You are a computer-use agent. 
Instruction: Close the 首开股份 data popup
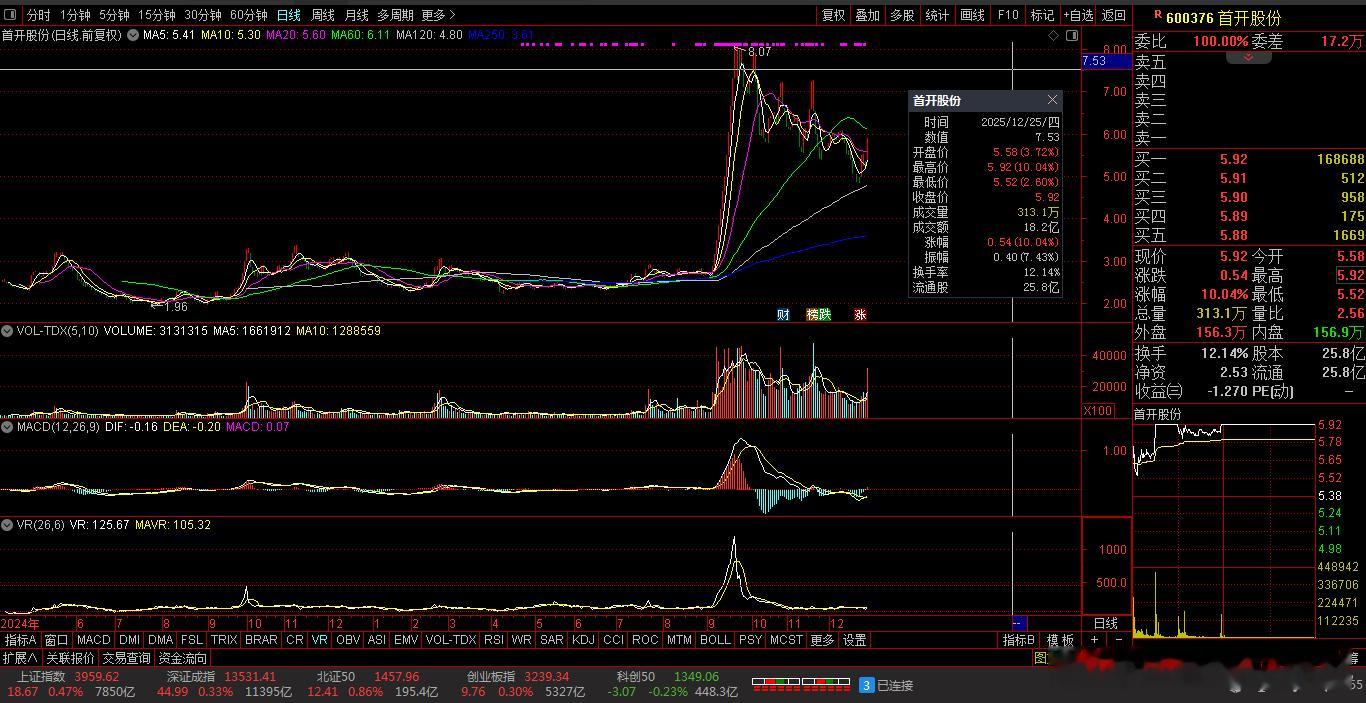(1052, 100)
